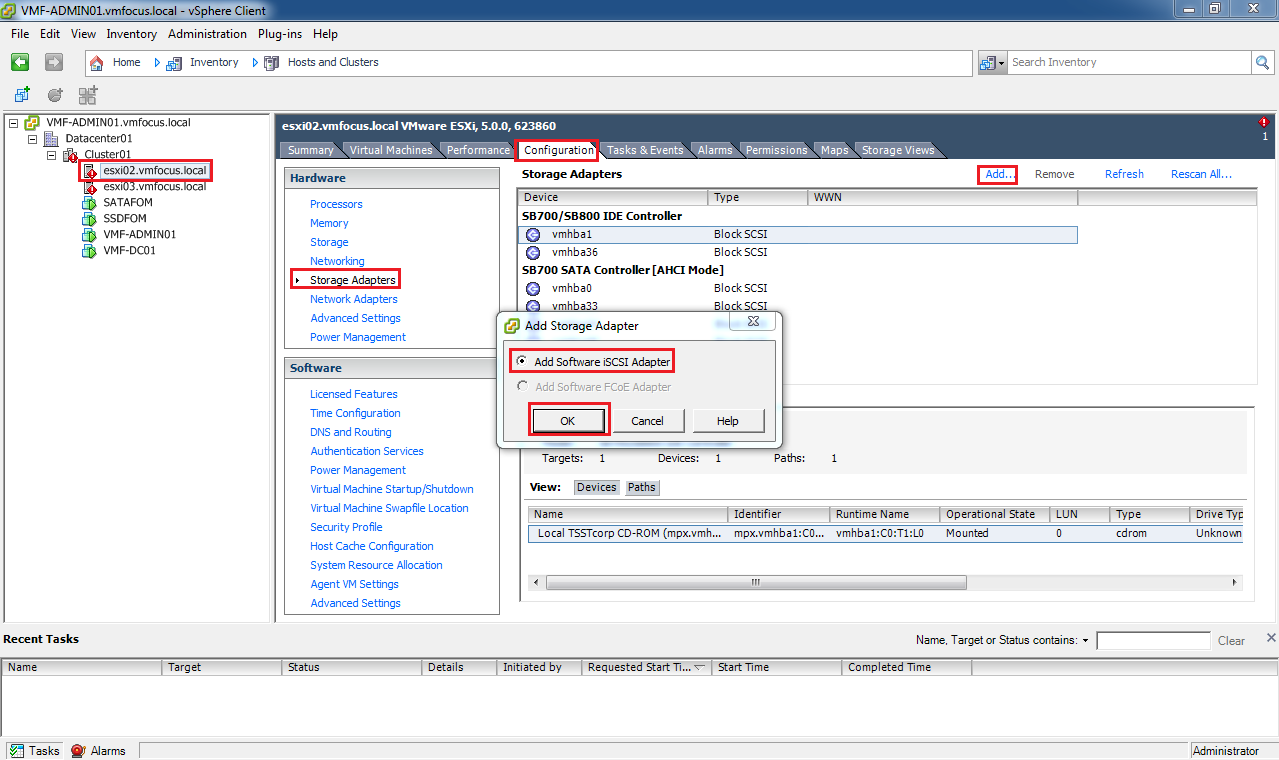Collapse the Datacenter01 tree node

[33, 139]
